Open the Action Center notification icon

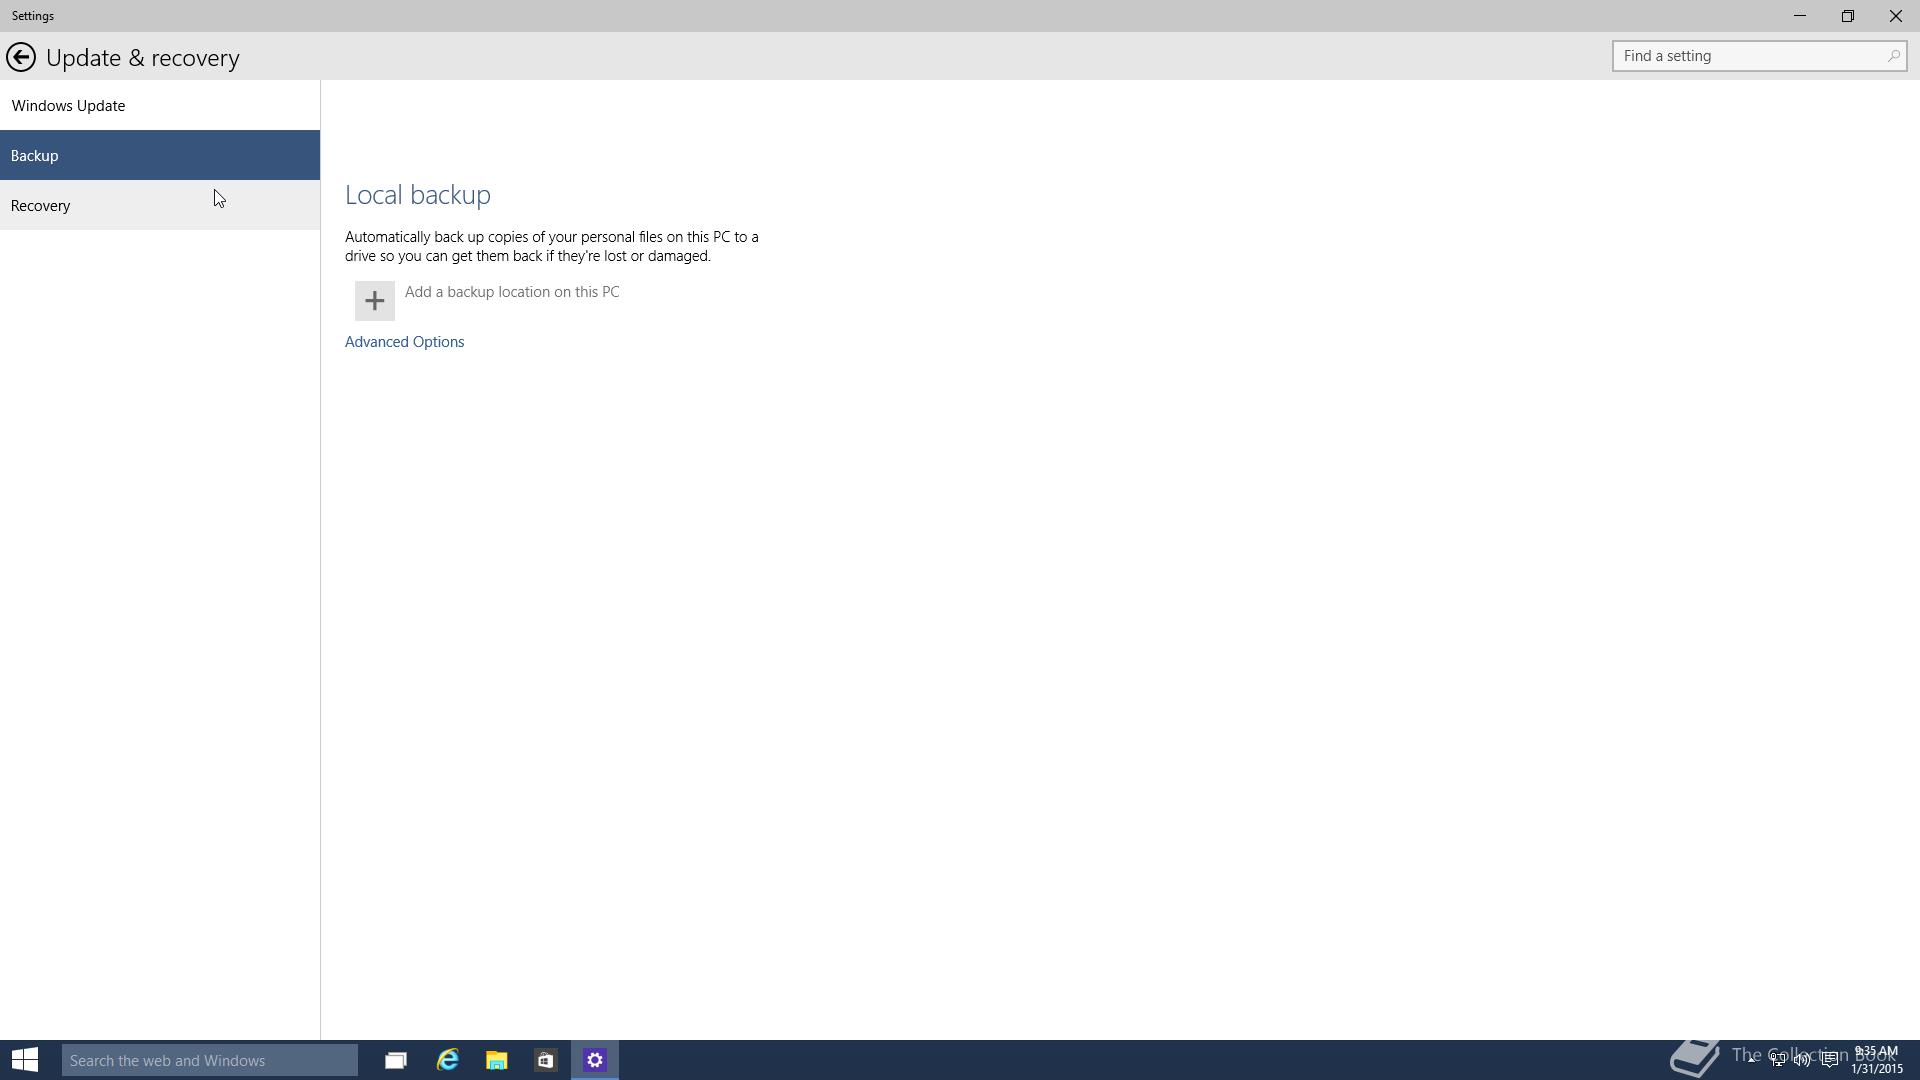(x=1829, y=1060)
